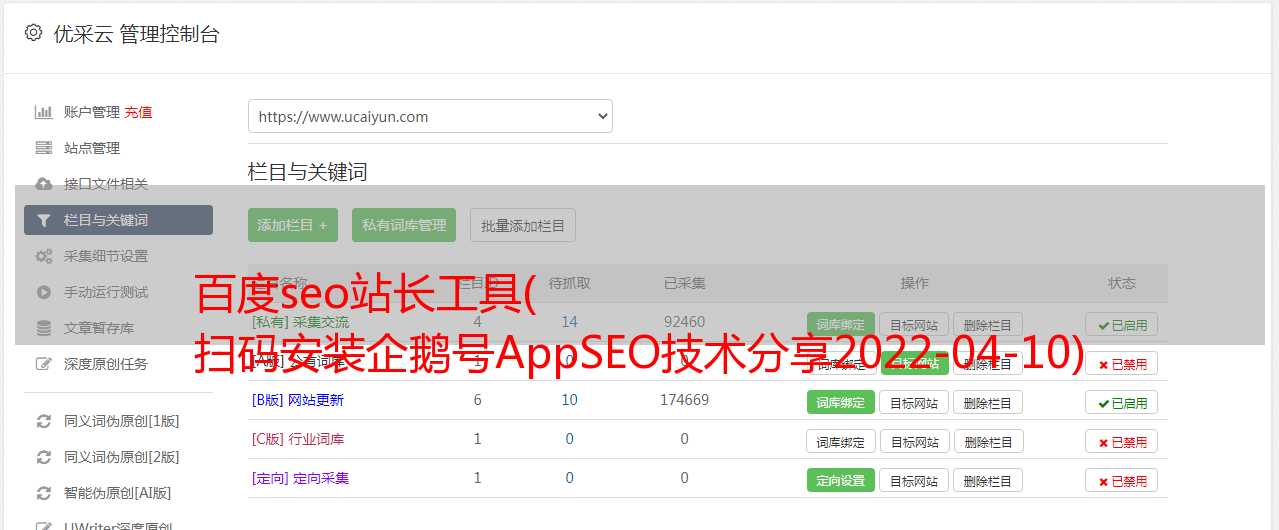The height and width of the screenshot is (530, 1279).
Task: Open the https://www.ucaiyun.com site dropdown
Action: point(430,116)
